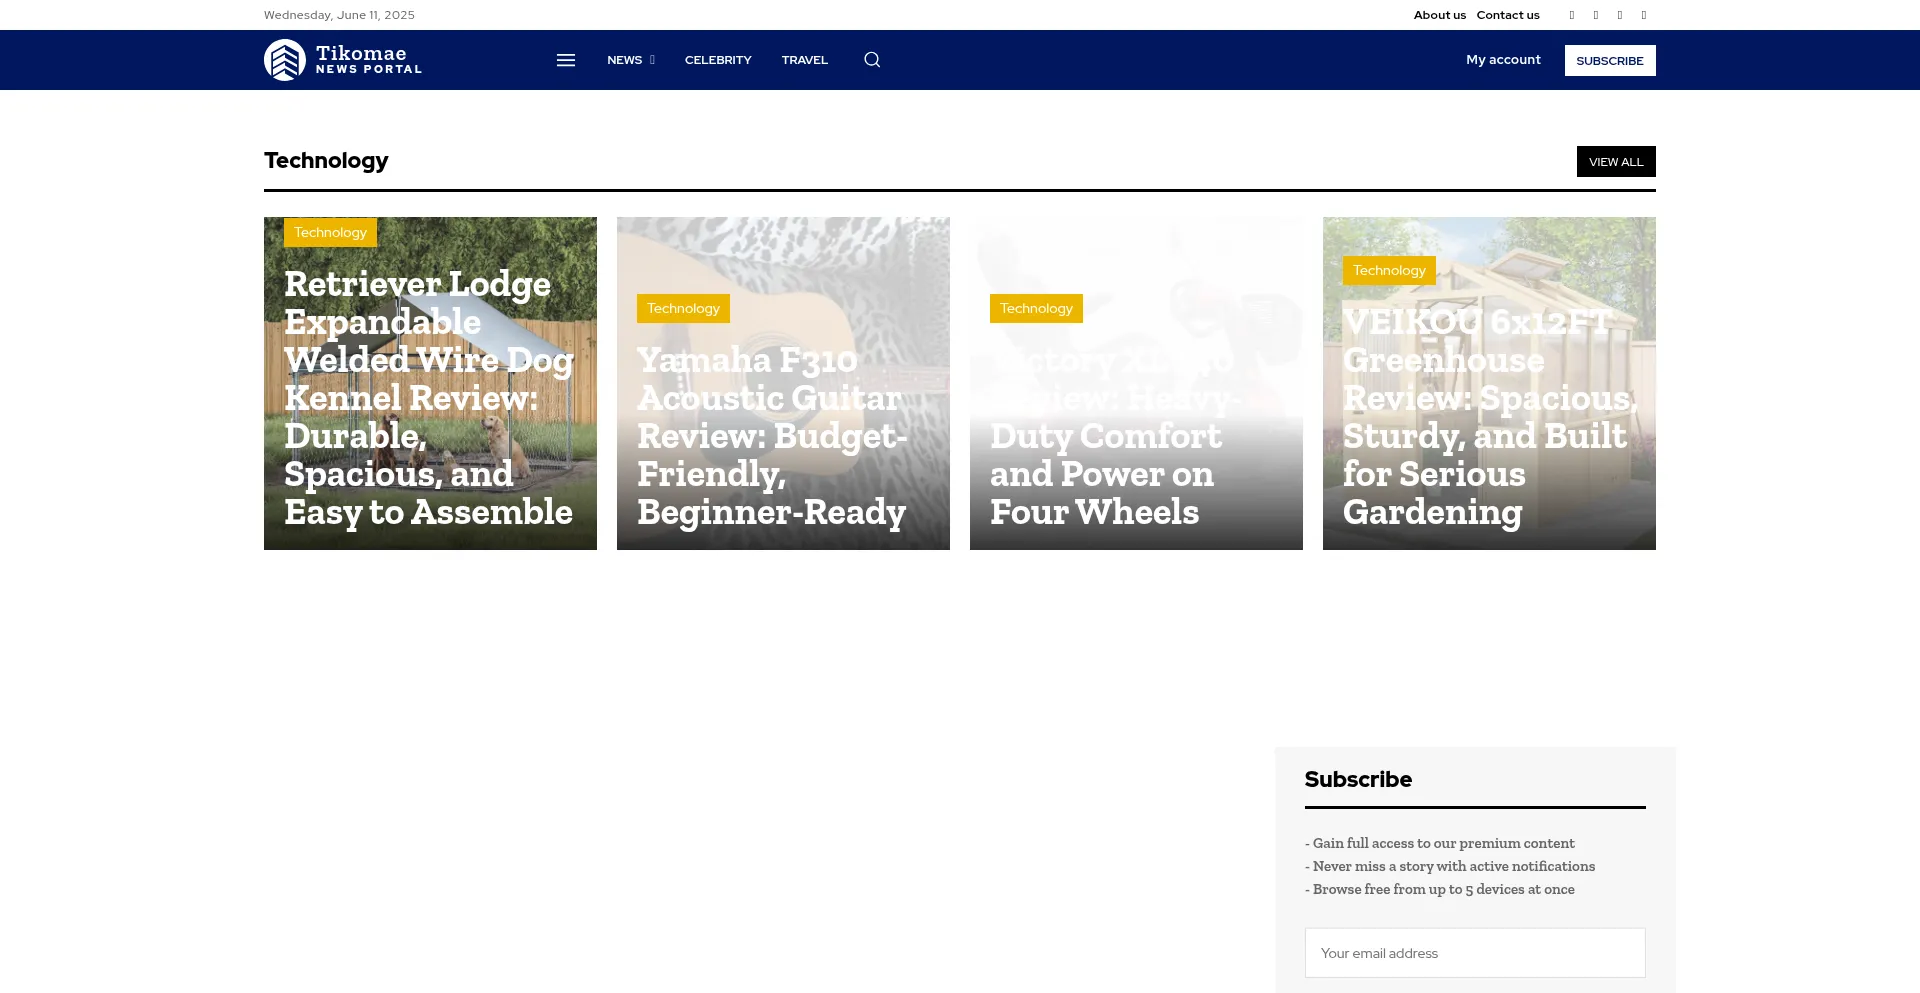Open the hamburger menu in the navbar
Image resolution: width=1920 pixels, height=993 pixels.
click(x=566, y=60)
